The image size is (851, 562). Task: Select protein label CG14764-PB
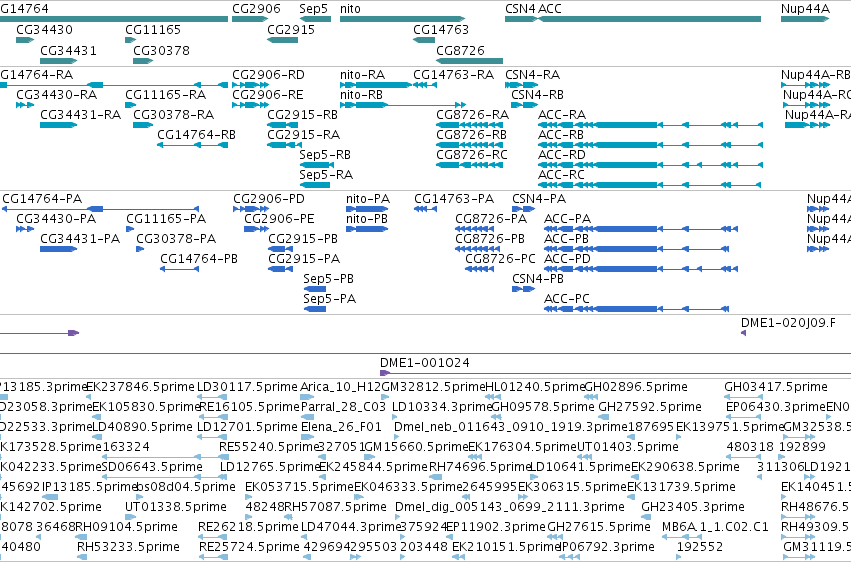pos(199,258)
